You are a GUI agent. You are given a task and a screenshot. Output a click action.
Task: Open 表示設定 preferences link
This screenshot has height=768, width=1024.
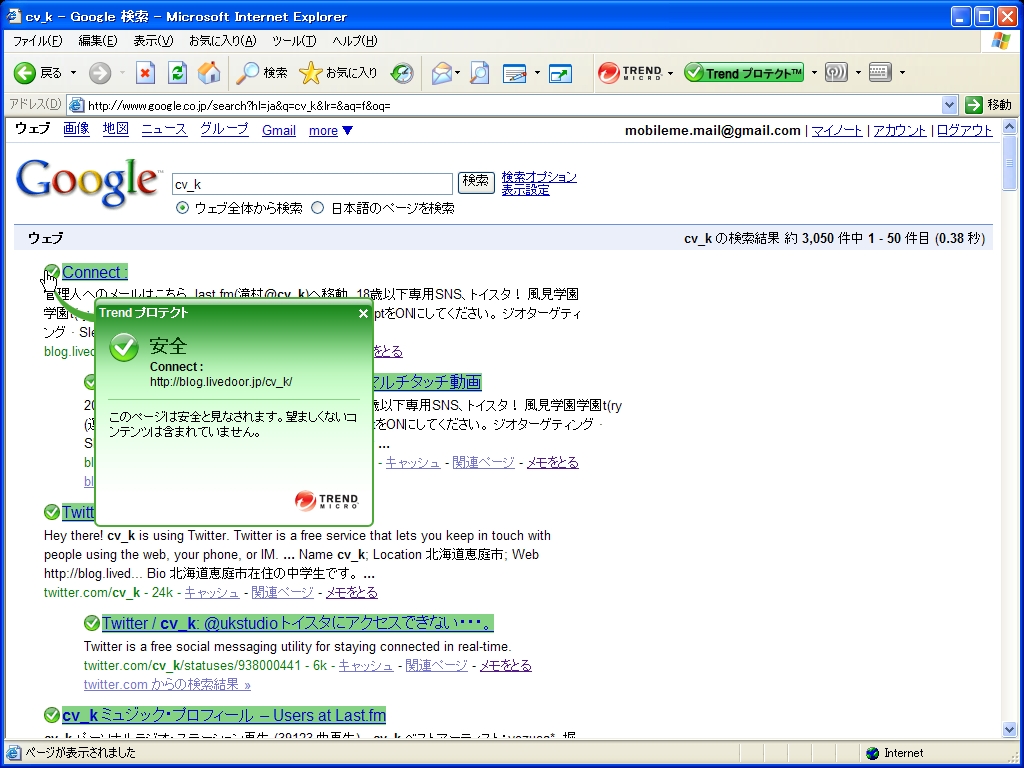pos(525,190)
